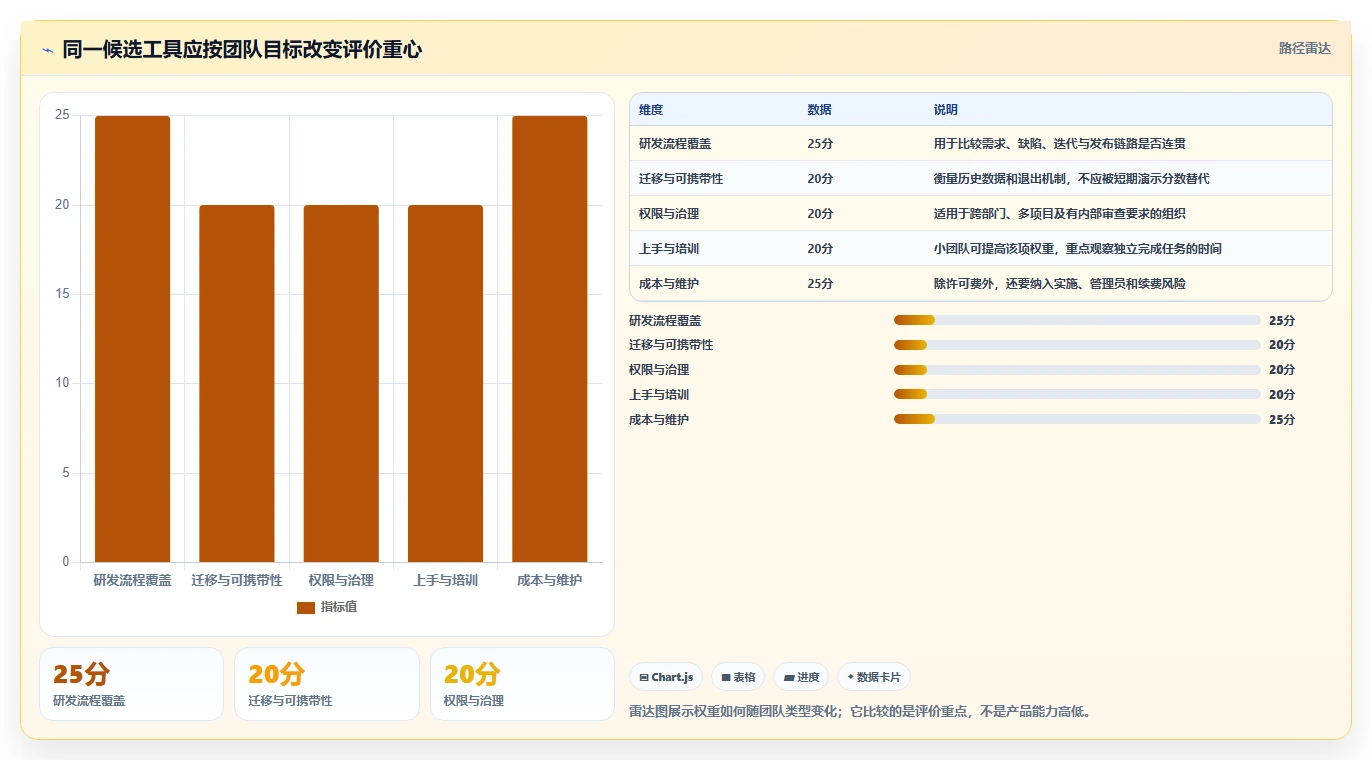This screenshot has height=760, width=1372.
Task: Select the 数据卡片 chip
Action: (874, 677)
